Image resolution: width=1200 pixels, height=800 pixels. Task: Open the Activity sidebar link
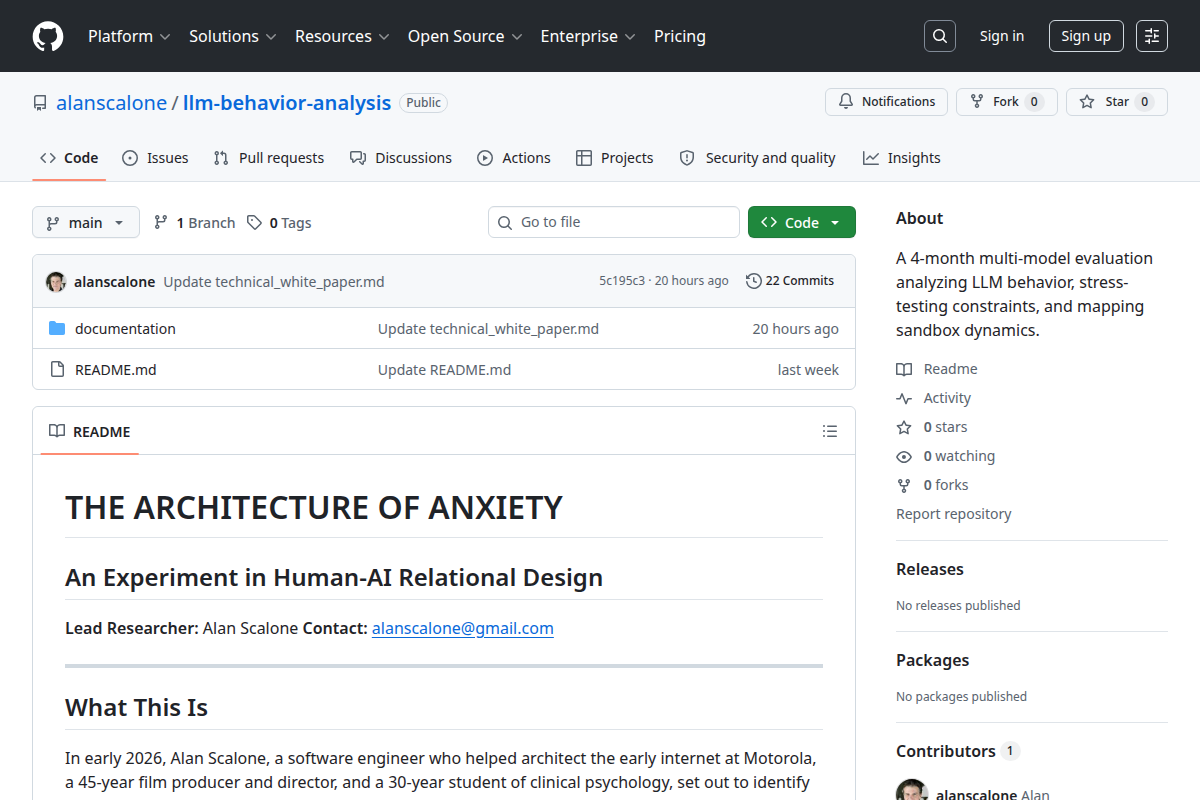click(x=934, y=398)
